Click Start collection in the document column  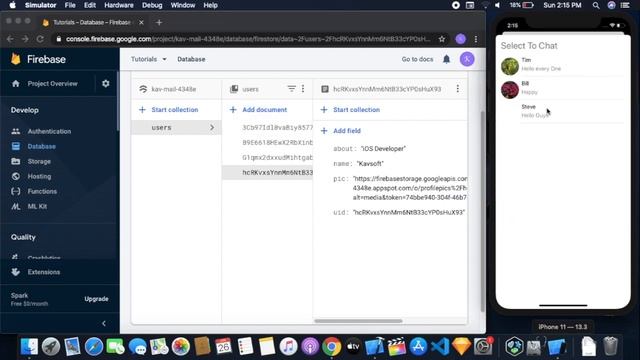[351, 110]
